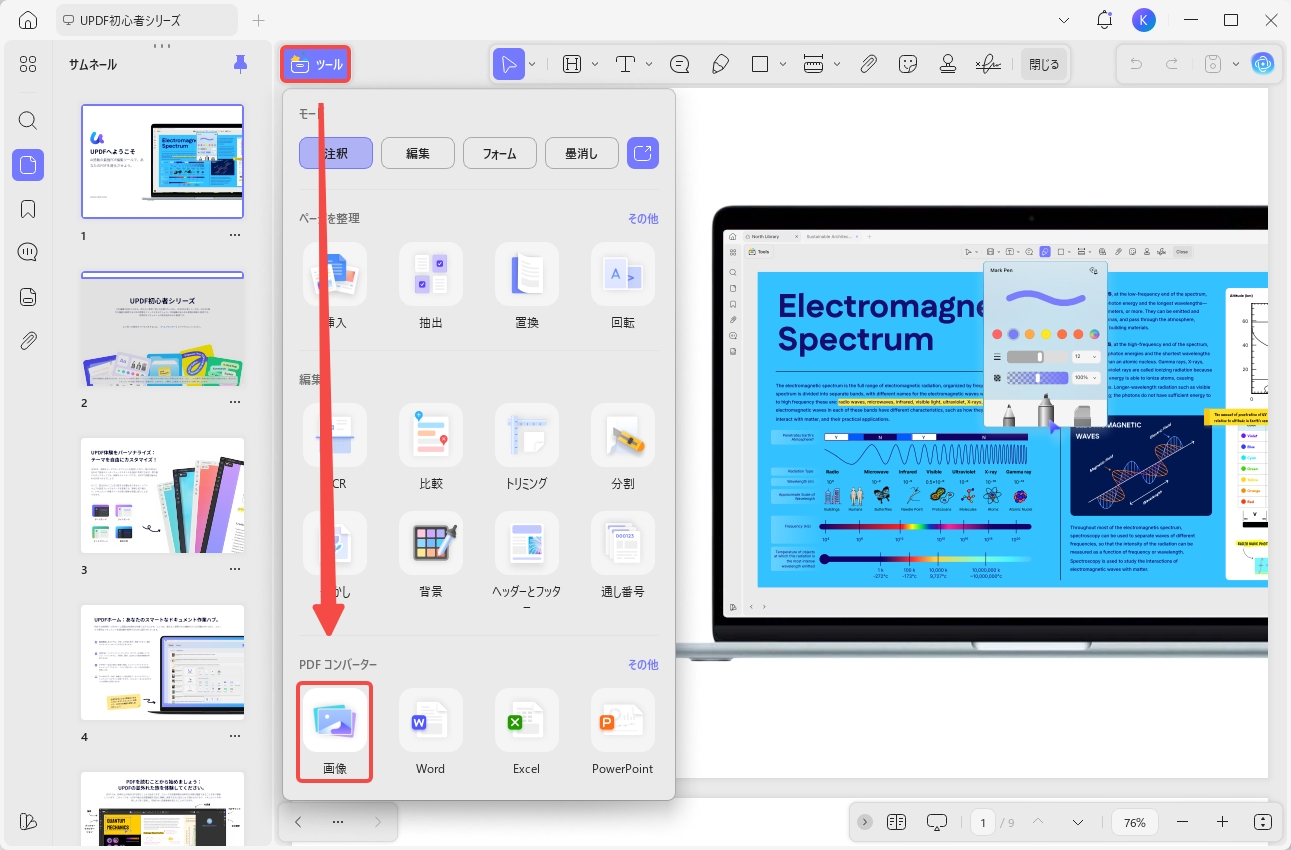
Task: Convert the PDF to Word
Action: click(x=431, y=733)
